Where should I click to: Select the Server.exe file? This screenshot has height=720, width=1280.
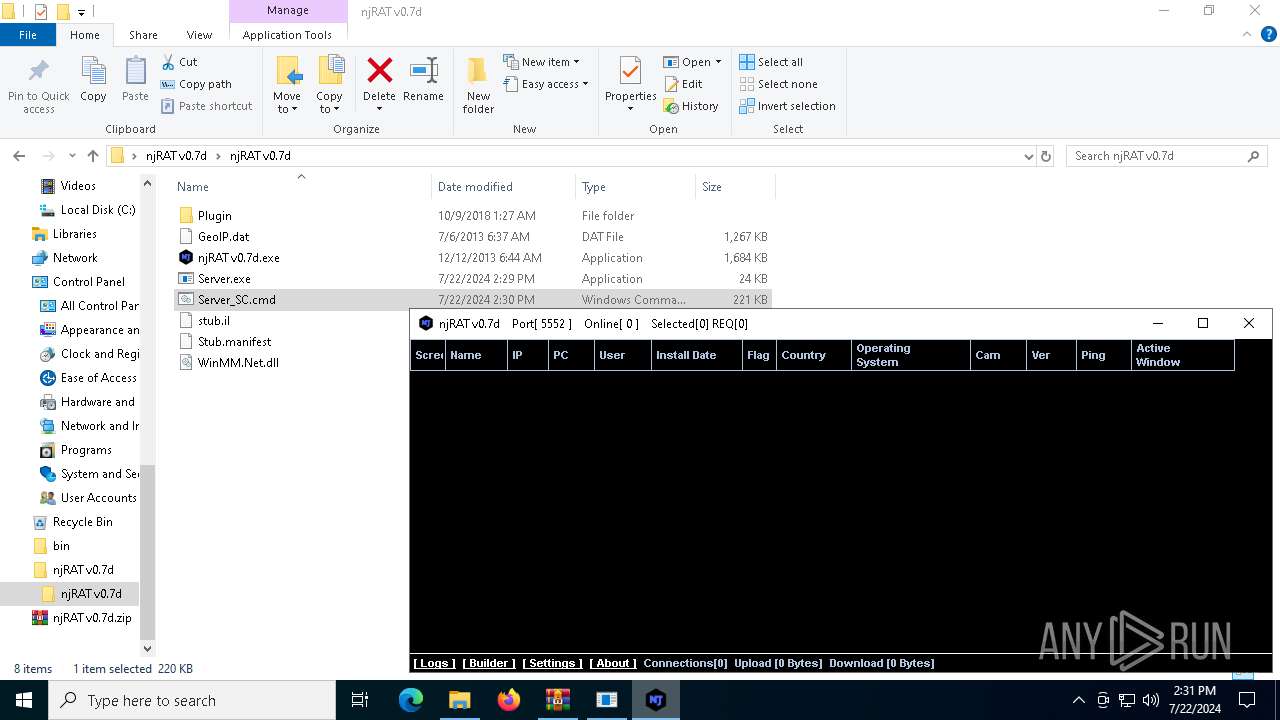pyautogui.click(x=224, y=278)
